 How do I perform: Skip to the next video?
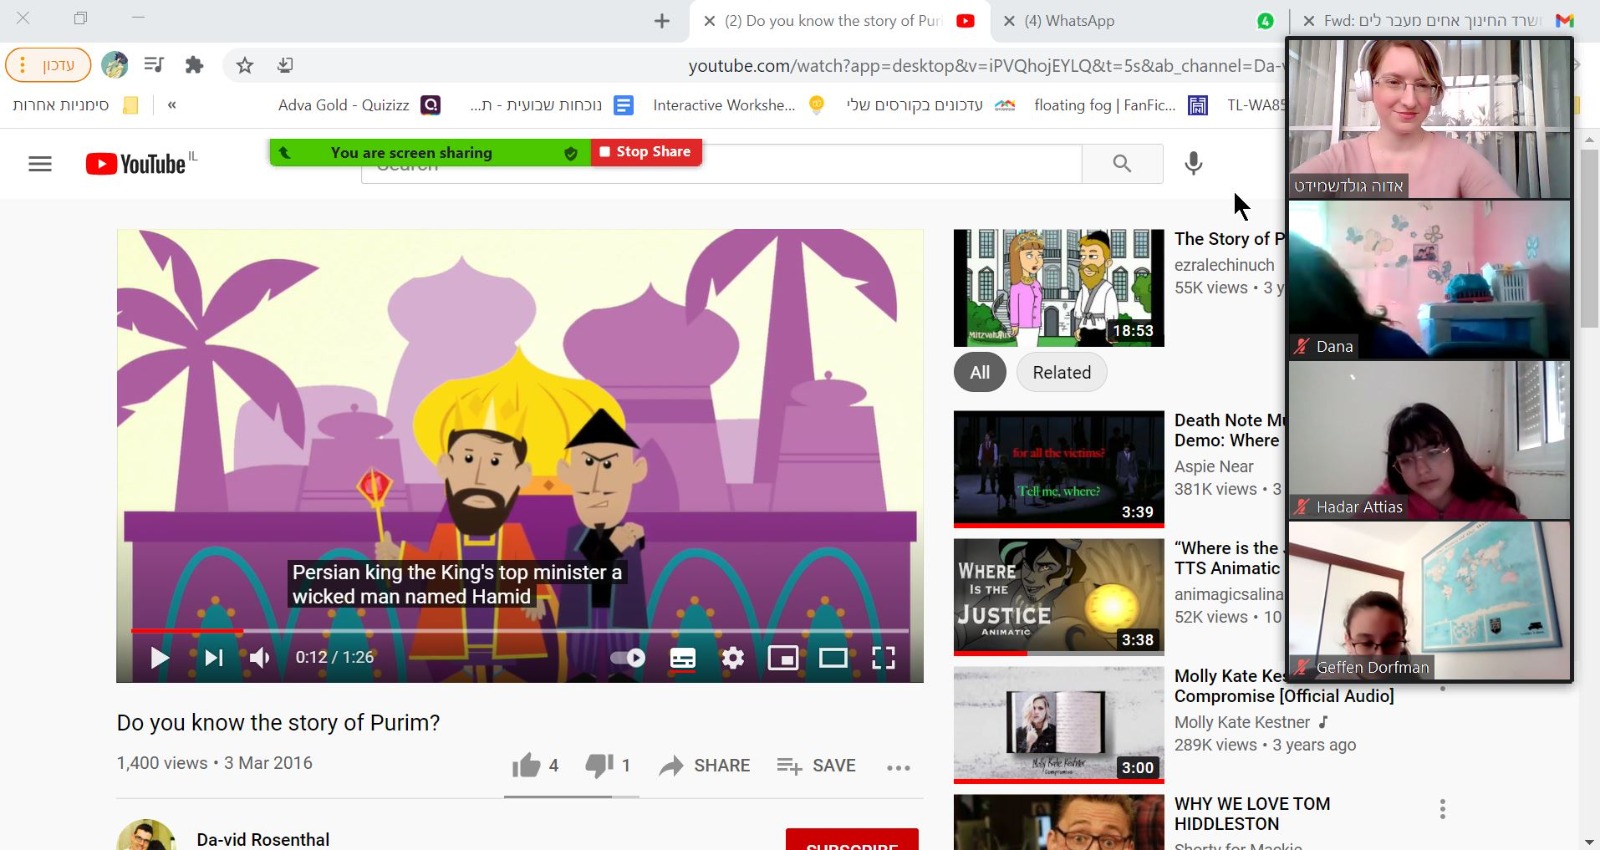coord(214,657)
